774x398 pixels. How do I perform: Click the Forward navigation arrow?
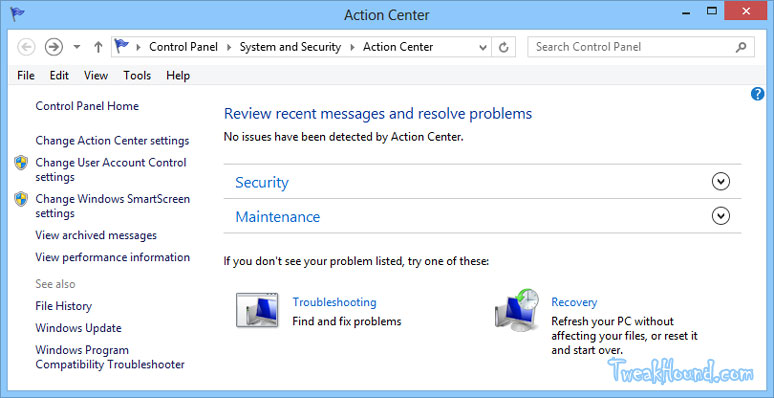(54, 47)
